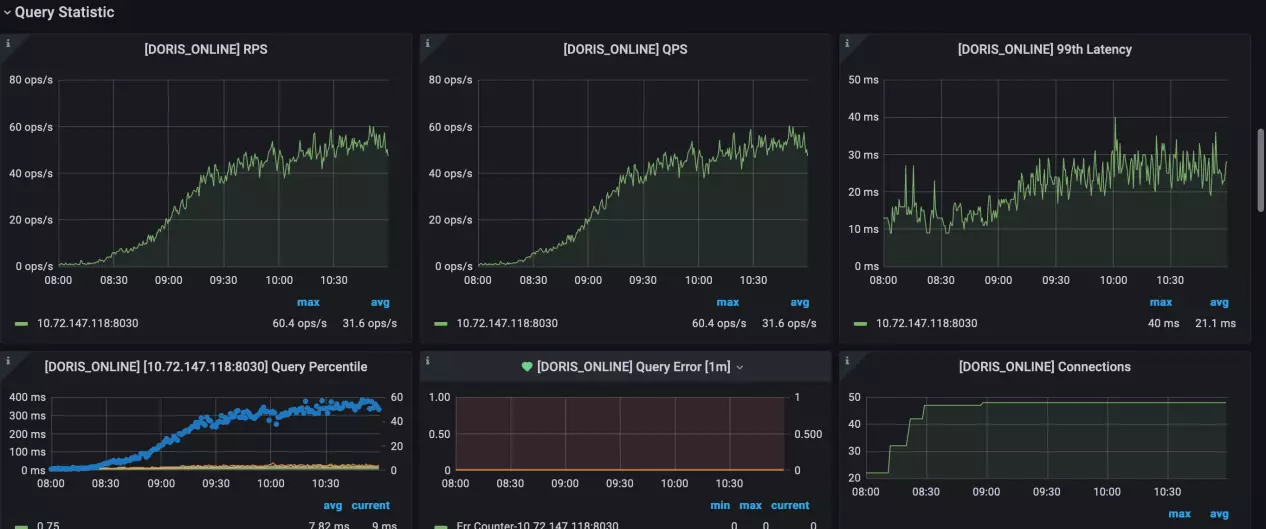
Task: Click the dashboard vertical scrollbar thumb
Action: 1260,169
